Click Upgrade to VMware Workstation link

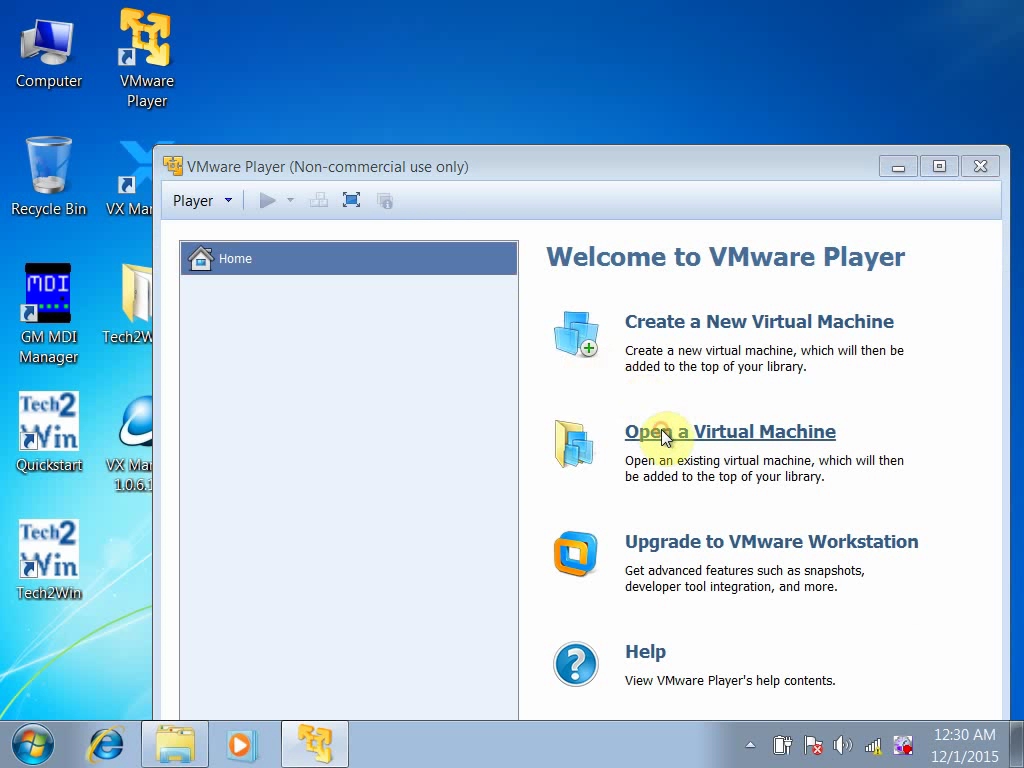pyautogui.click(x=771, y=541)
